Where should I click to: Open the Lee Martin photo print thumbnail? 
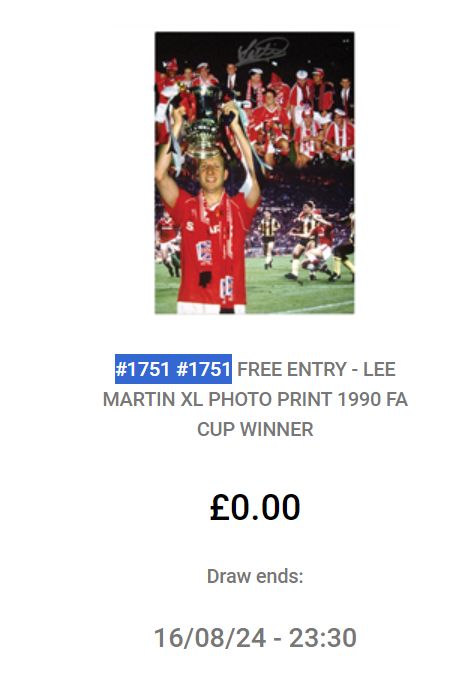[255, 173]
